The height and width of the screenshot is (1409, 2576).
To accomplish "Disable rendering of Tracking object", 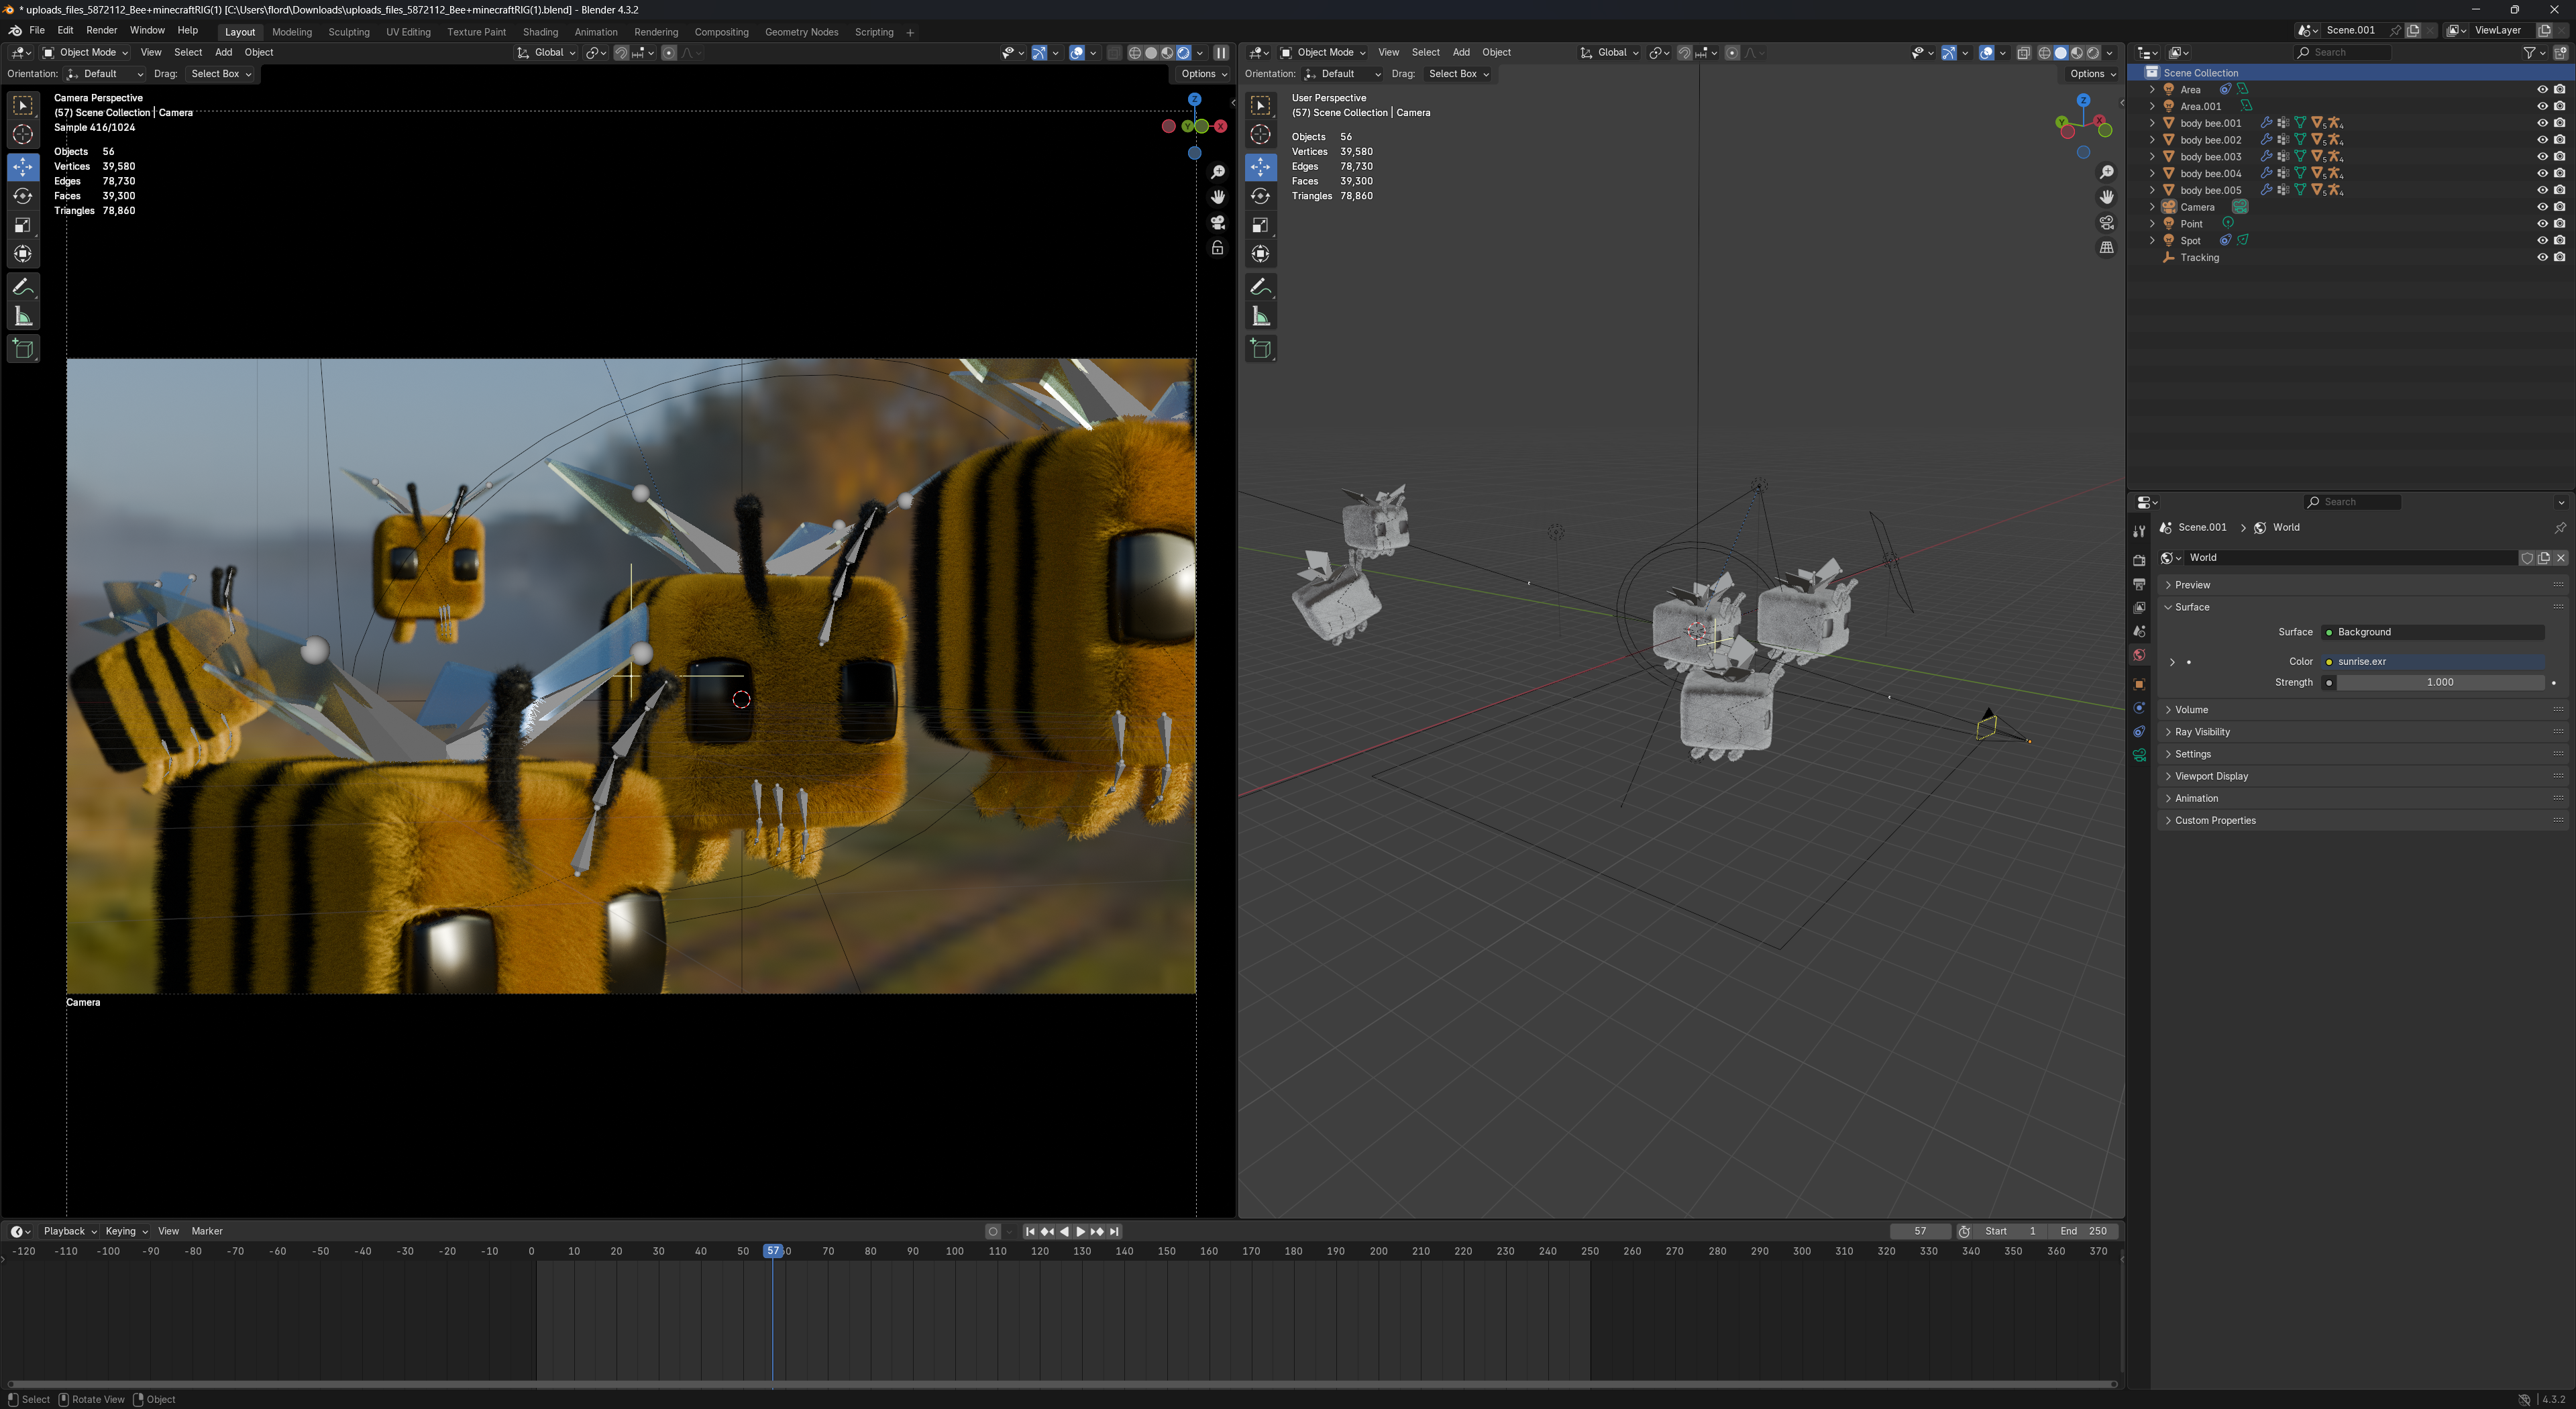I will click(x=2560, y=258).
